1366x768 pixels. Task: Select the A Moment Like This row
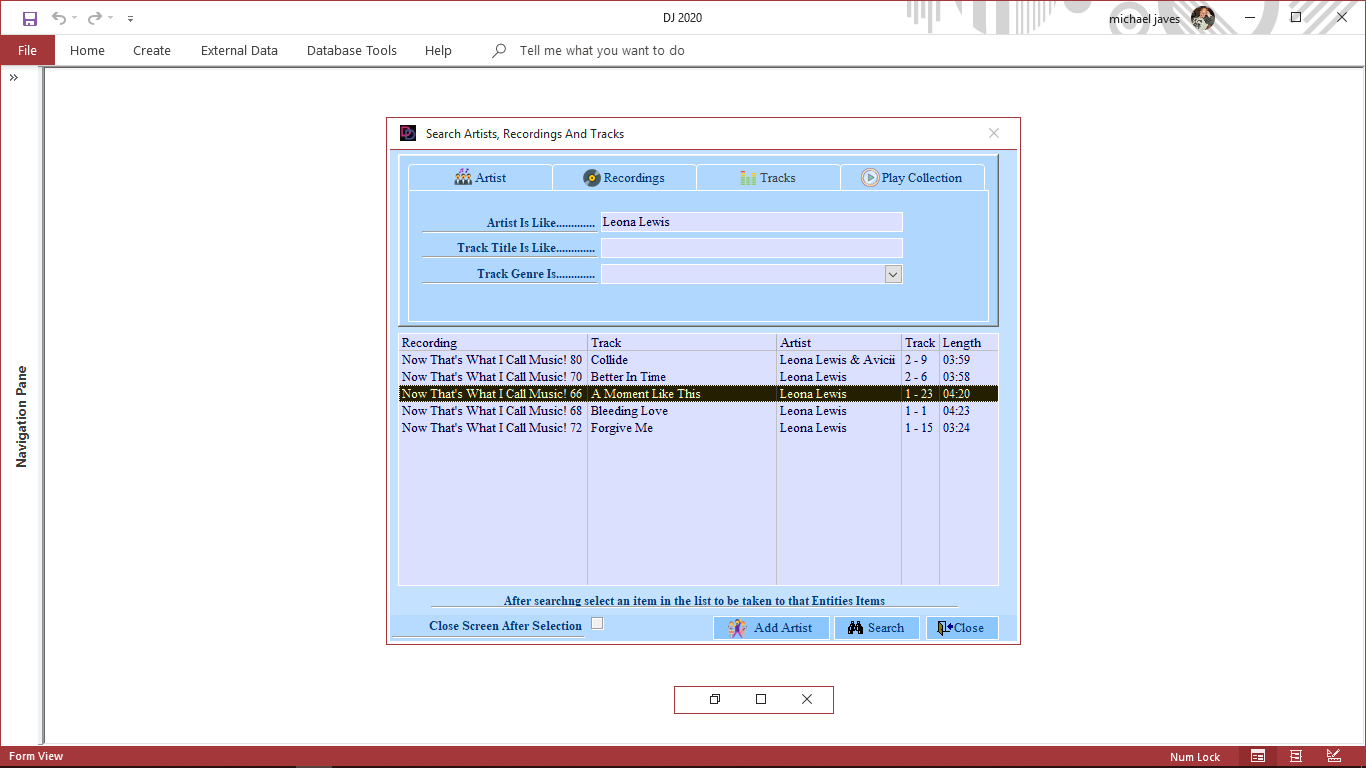(x=698, y=394)
